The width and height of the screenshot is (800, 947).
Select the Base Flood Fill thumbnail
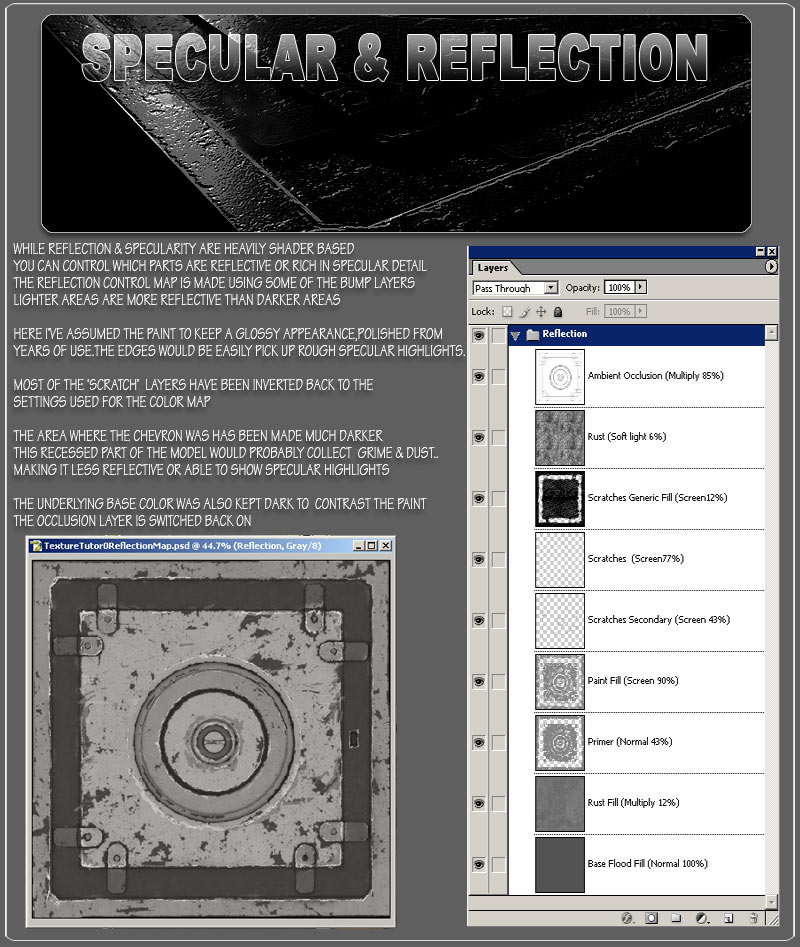pyautogui.click(x=560, y=865)
